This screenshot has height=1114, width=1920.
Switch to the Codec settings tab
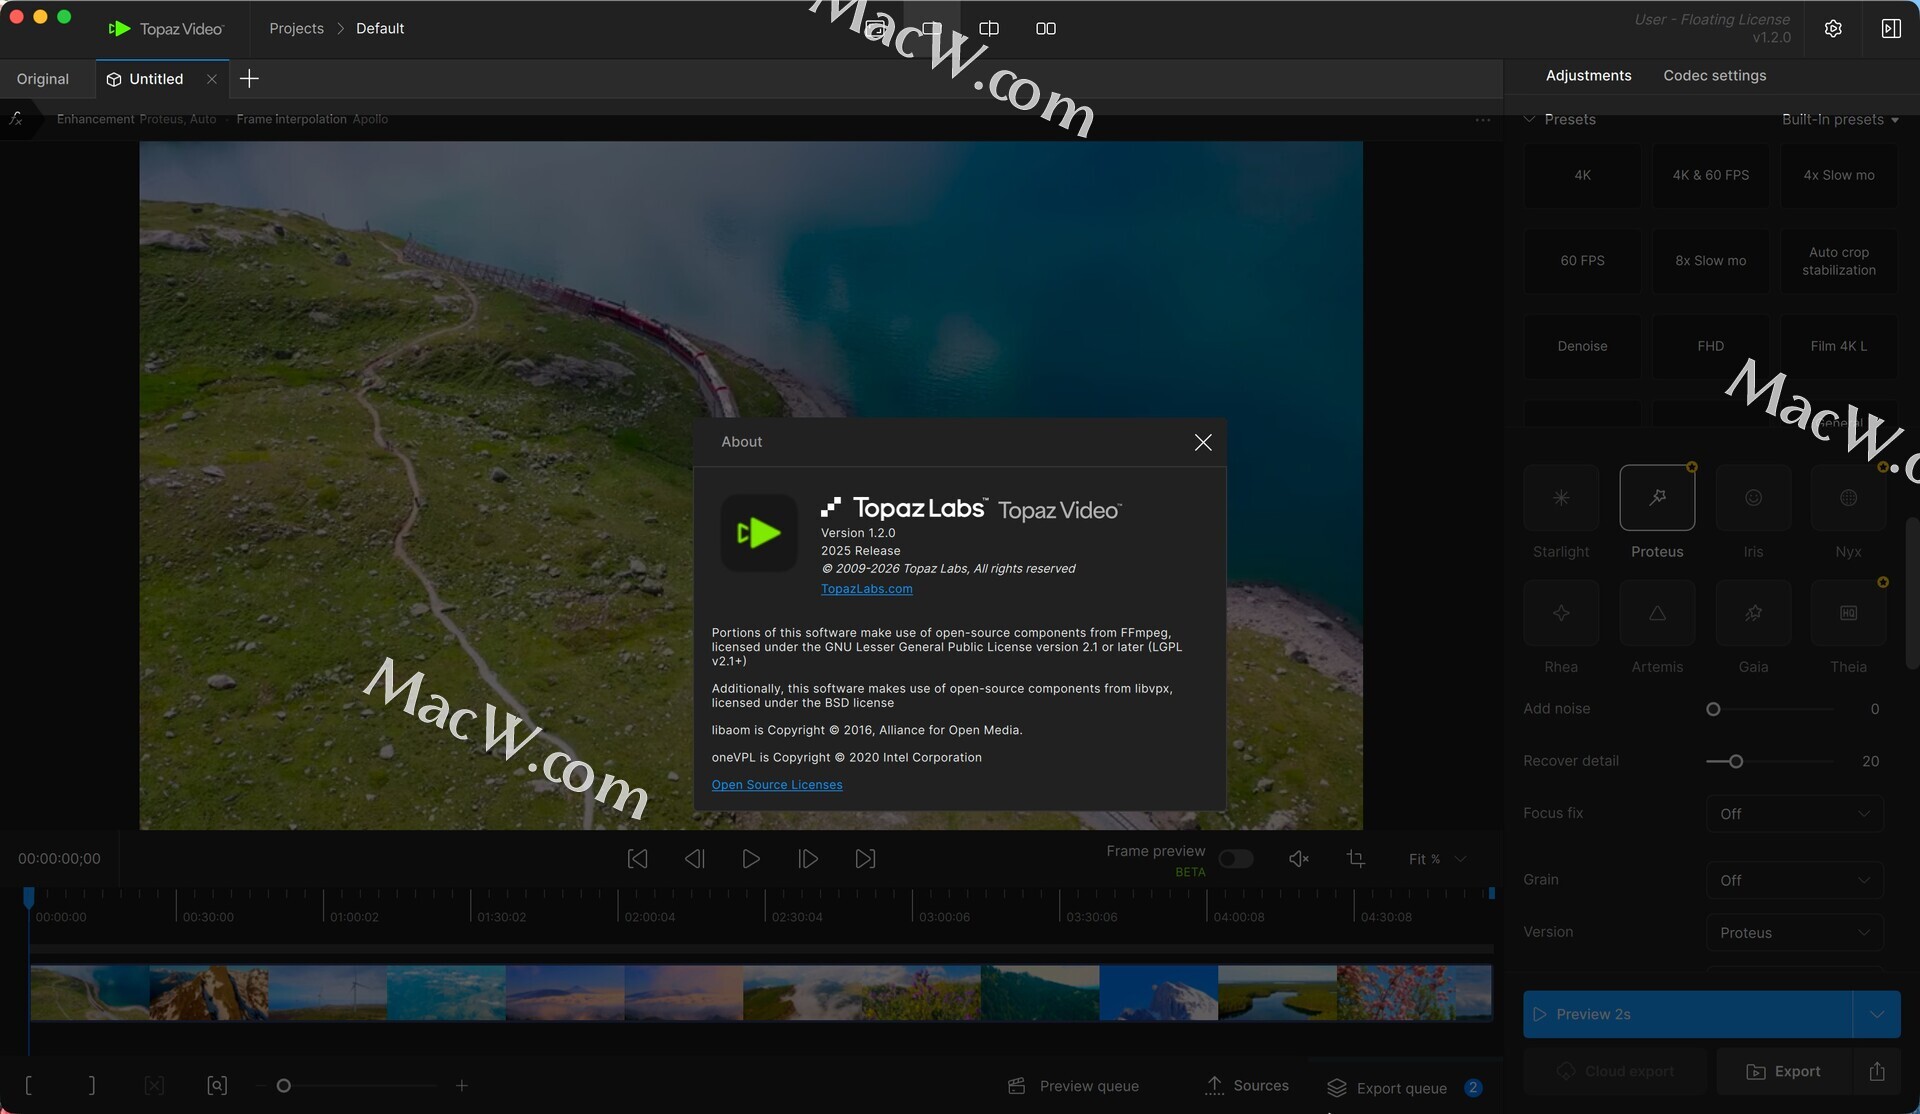[1714, 76]
